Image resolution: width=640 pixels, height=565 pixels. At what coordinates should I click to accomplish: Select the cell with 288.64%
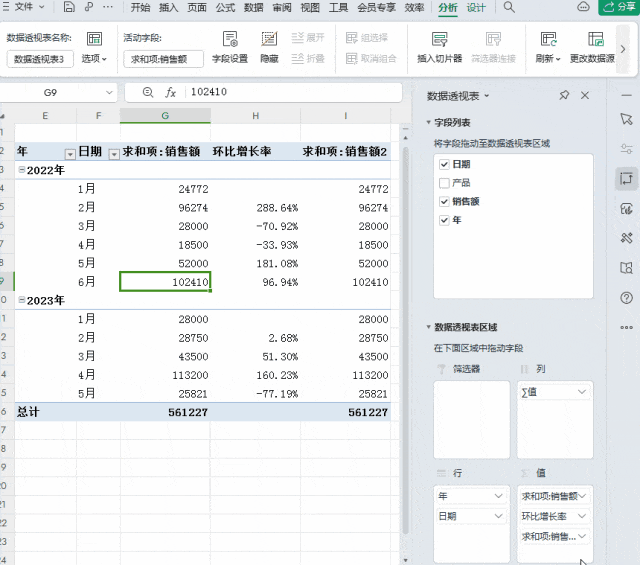(x=256, y=208)
